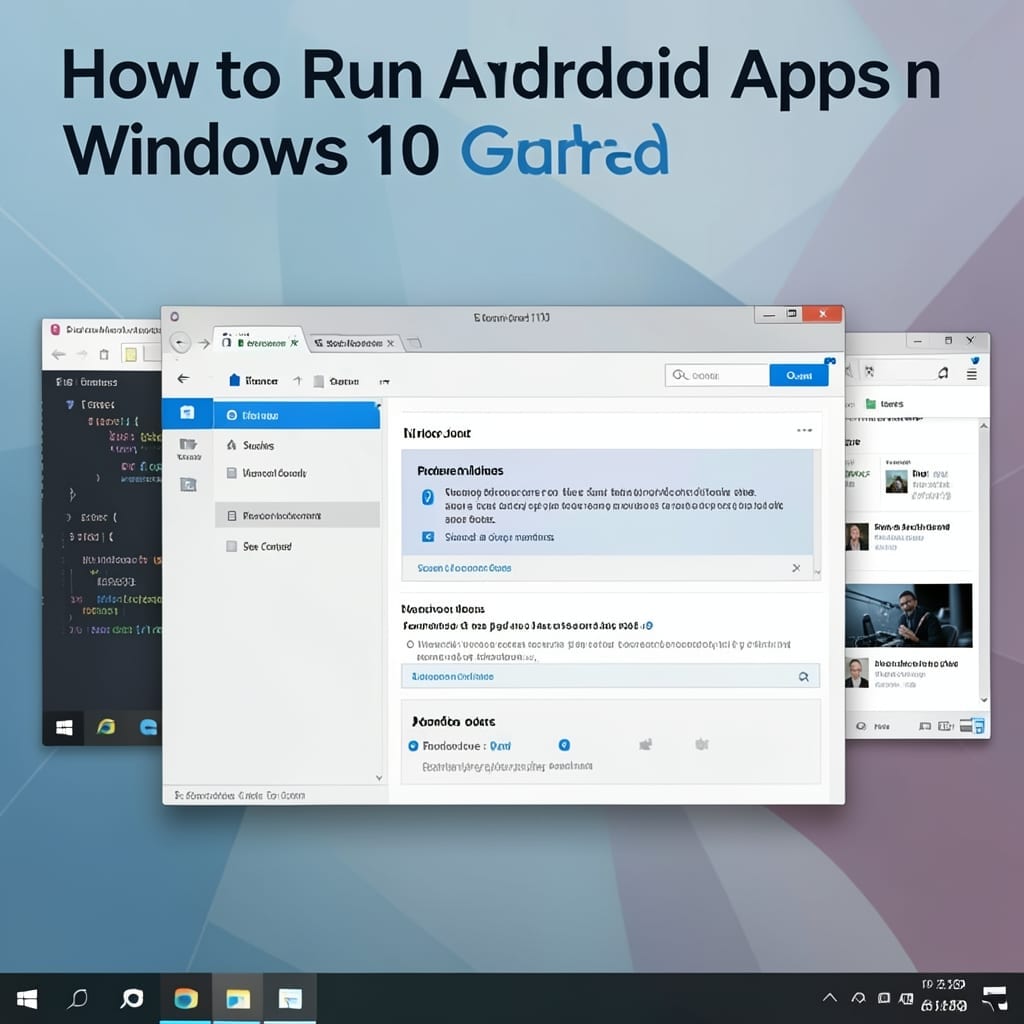Click the Start button inside the left window
Screen dimensions: 1024x1024
(x=64, y=728)
